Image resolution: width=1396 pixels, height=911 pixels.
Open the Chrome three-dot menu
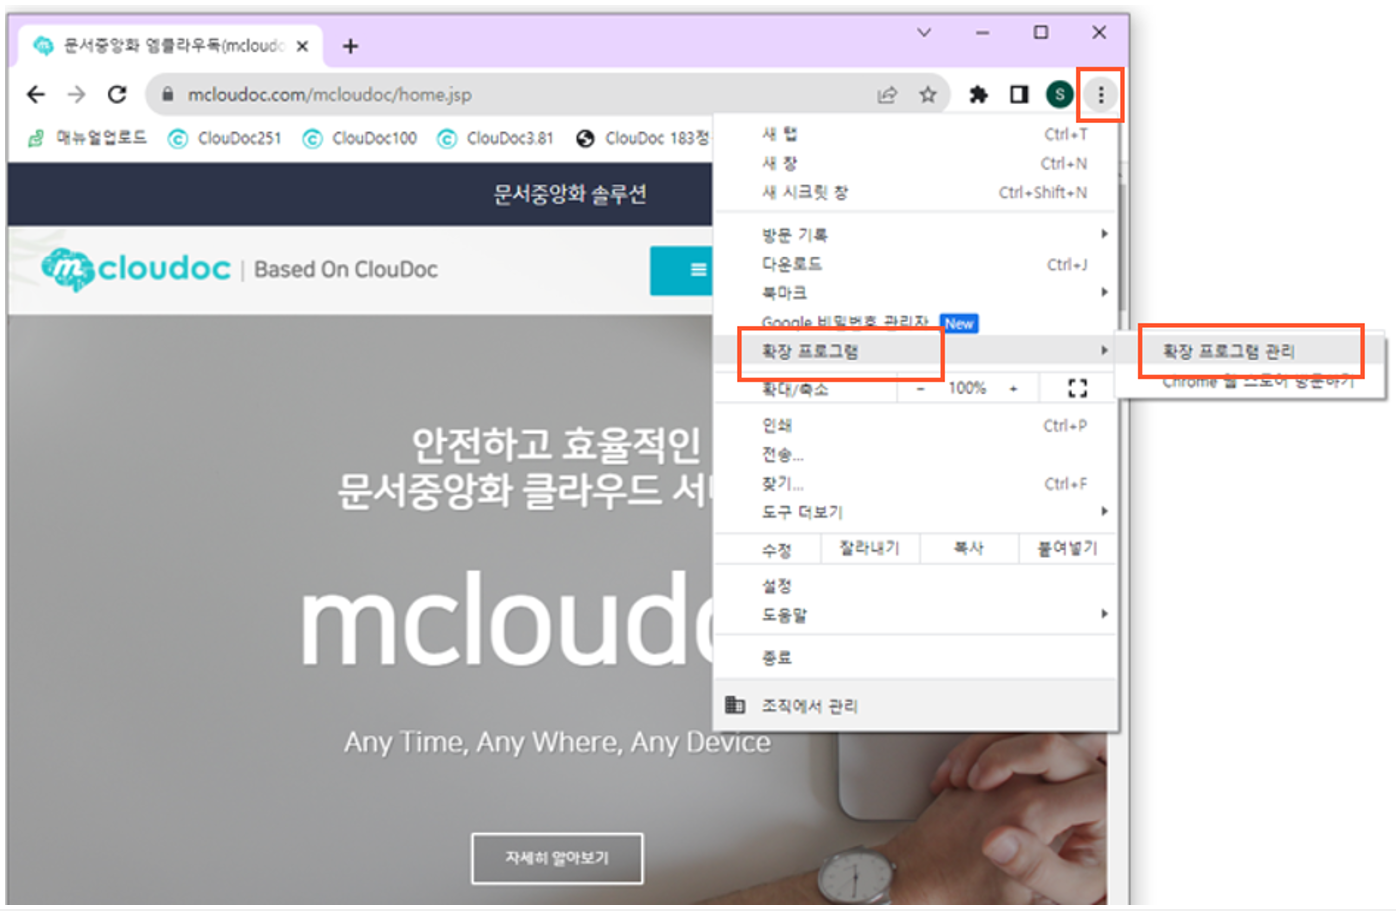1100,95
